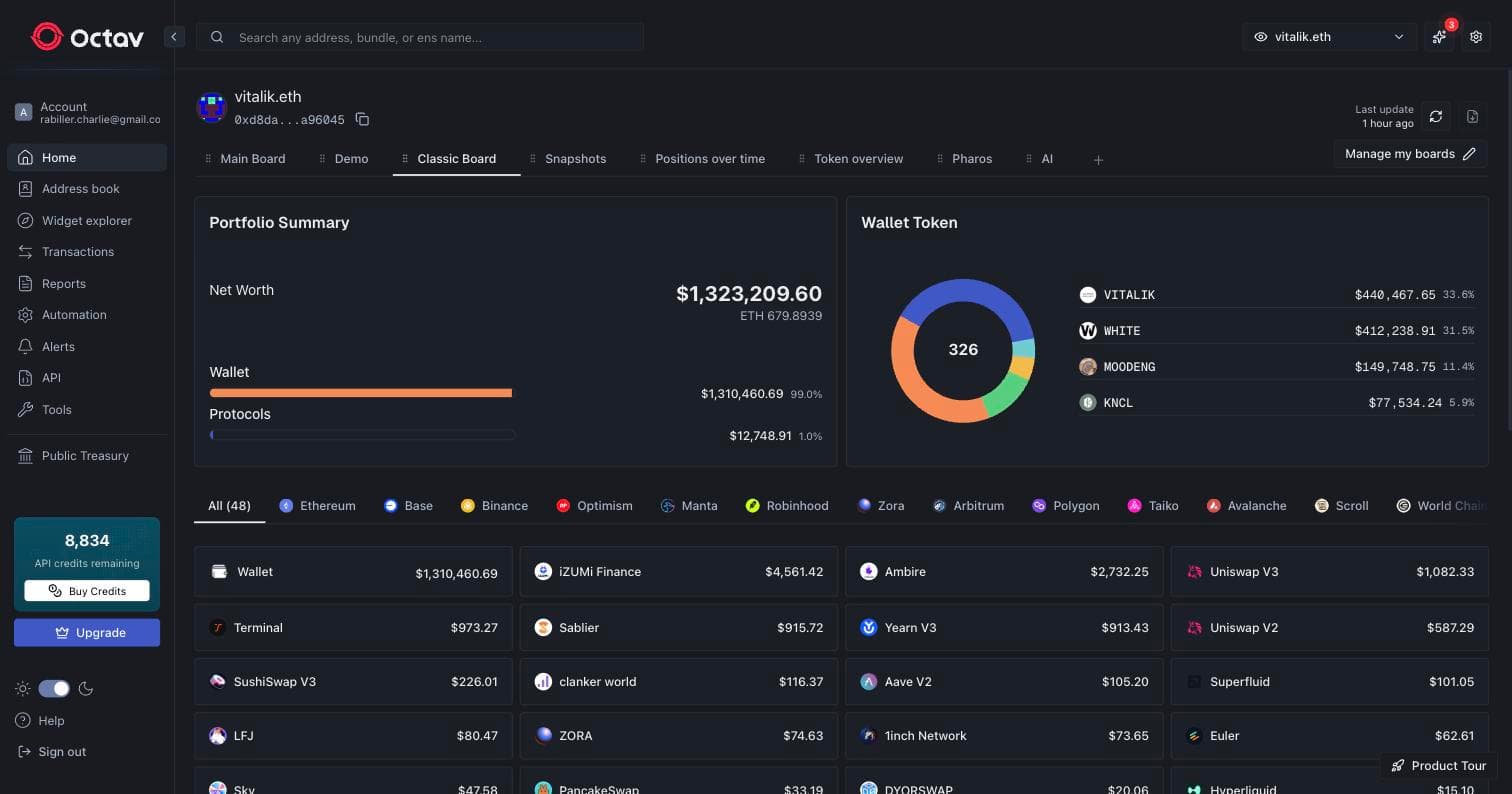
Task: Open Address book in the sidebar
Action: coord(87,189)
